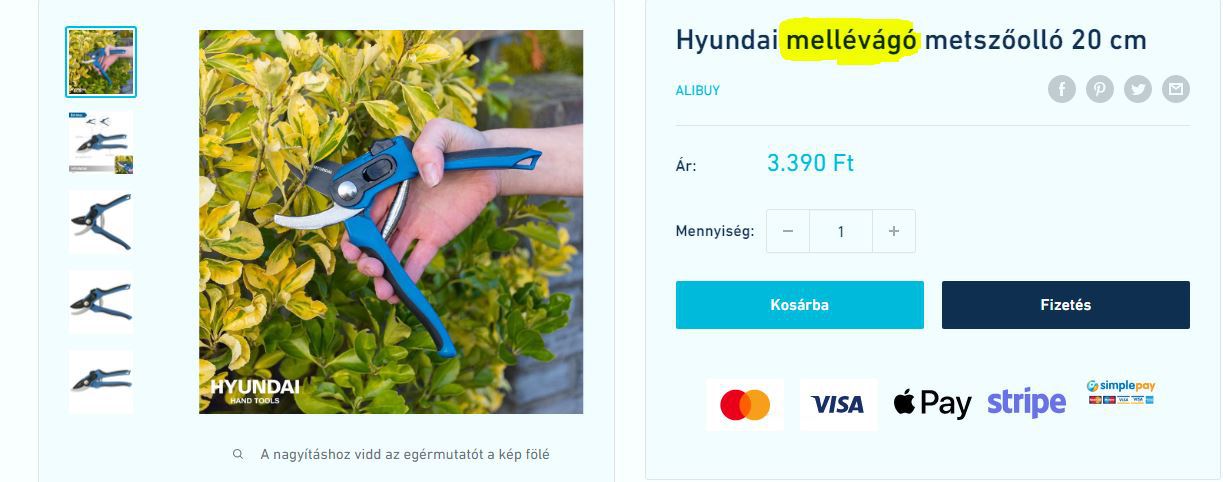Click the magnifier icon below the image
Viewport: 1223px width, 482px height.
coord(238,454)
